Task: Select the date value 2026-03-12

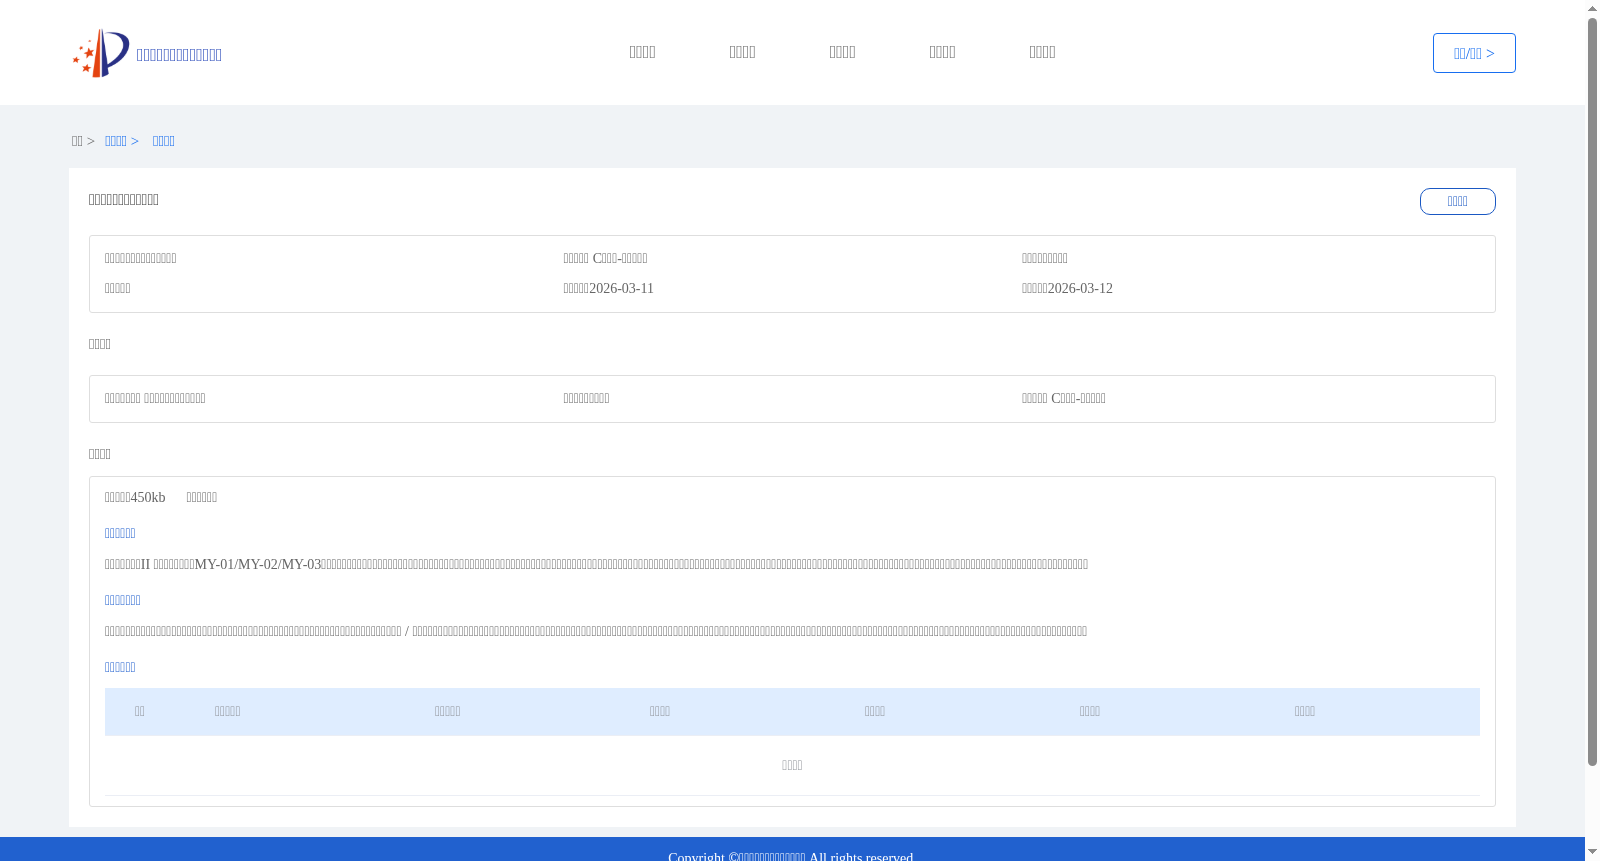Action: [1080, 288]
